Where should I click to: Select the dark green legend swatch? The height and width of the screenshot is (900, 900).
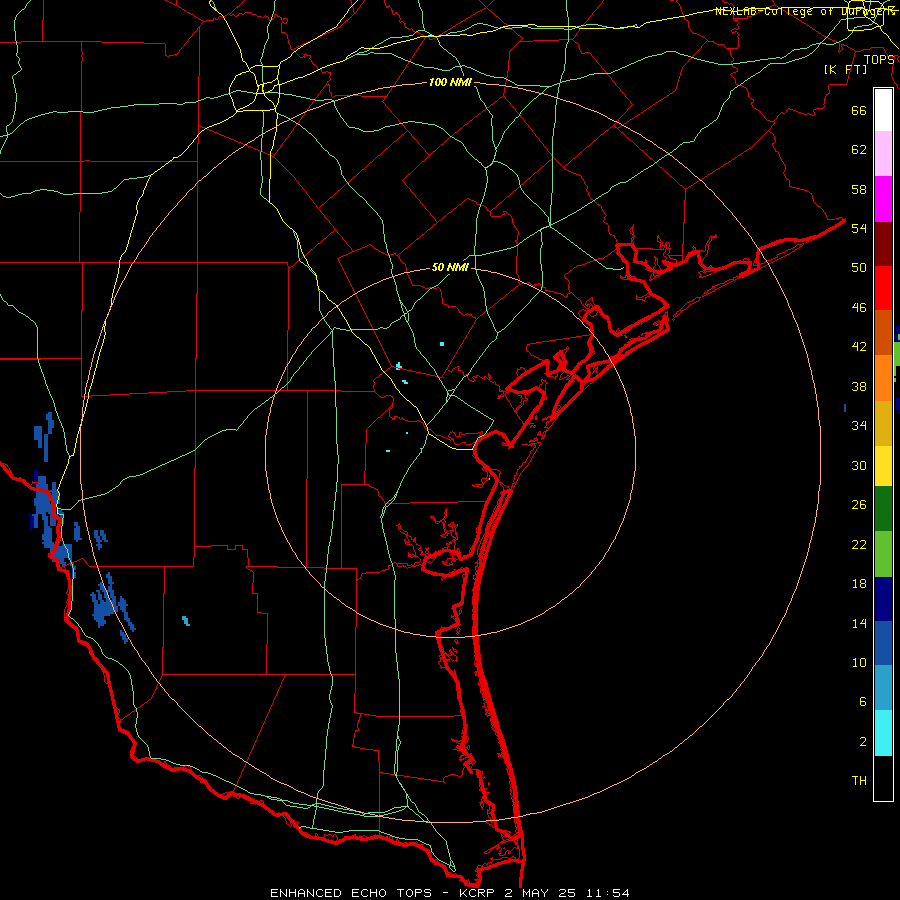click(x=883, y=509)
